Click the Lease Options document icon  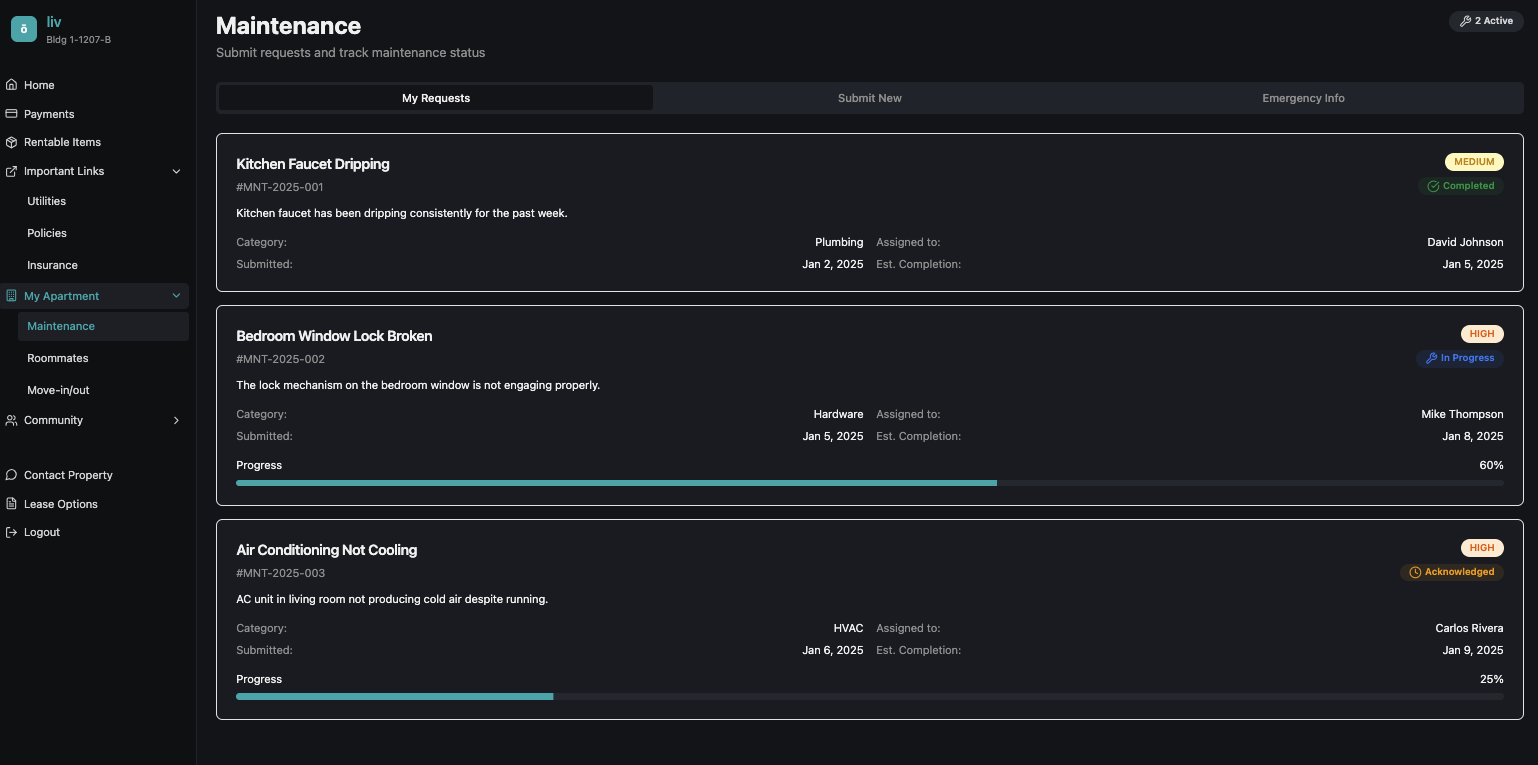pyautogui.click(x=12, y=504)
